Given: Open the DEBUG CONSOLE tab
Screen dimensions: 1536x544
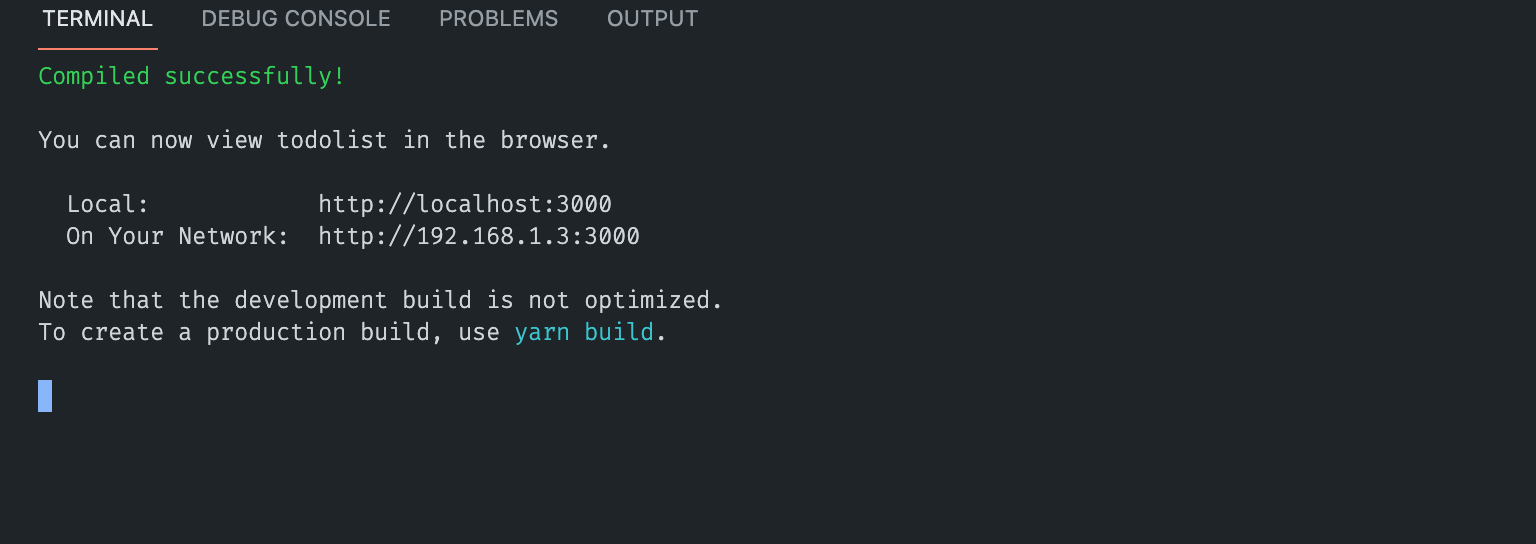Looking at the screenshot, I should [296, 19].
